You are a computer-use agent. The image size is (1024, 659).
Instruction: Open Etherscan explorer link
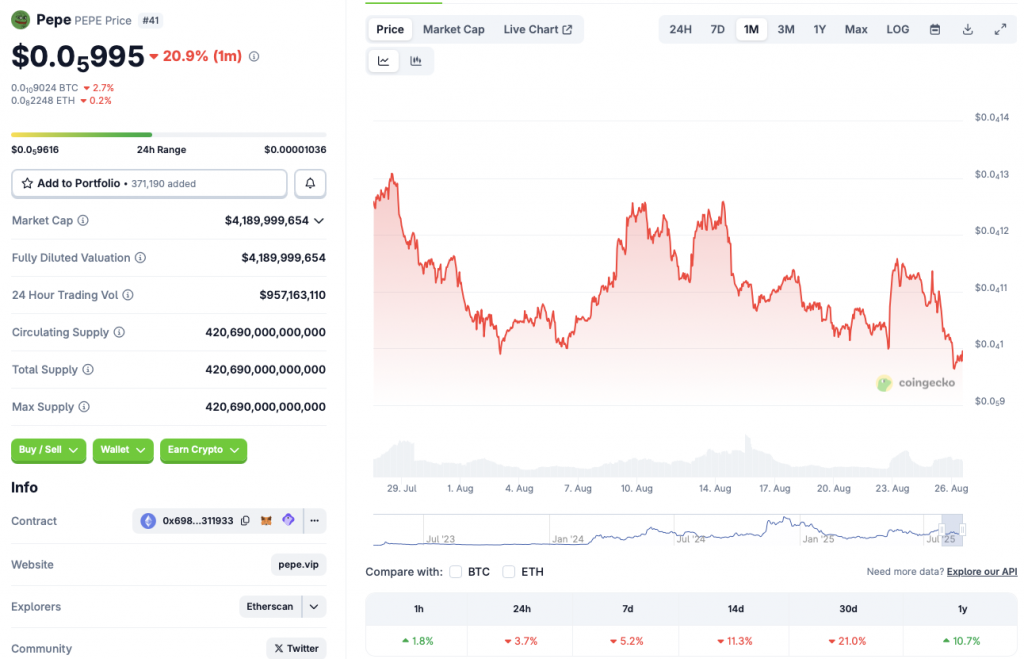pyautogui.click(x=270, y=607)
